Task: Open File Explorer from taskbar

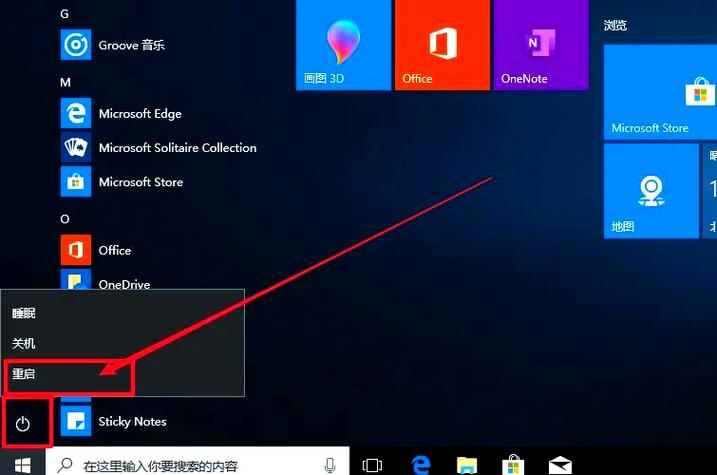Action: (x=467, y=465)
